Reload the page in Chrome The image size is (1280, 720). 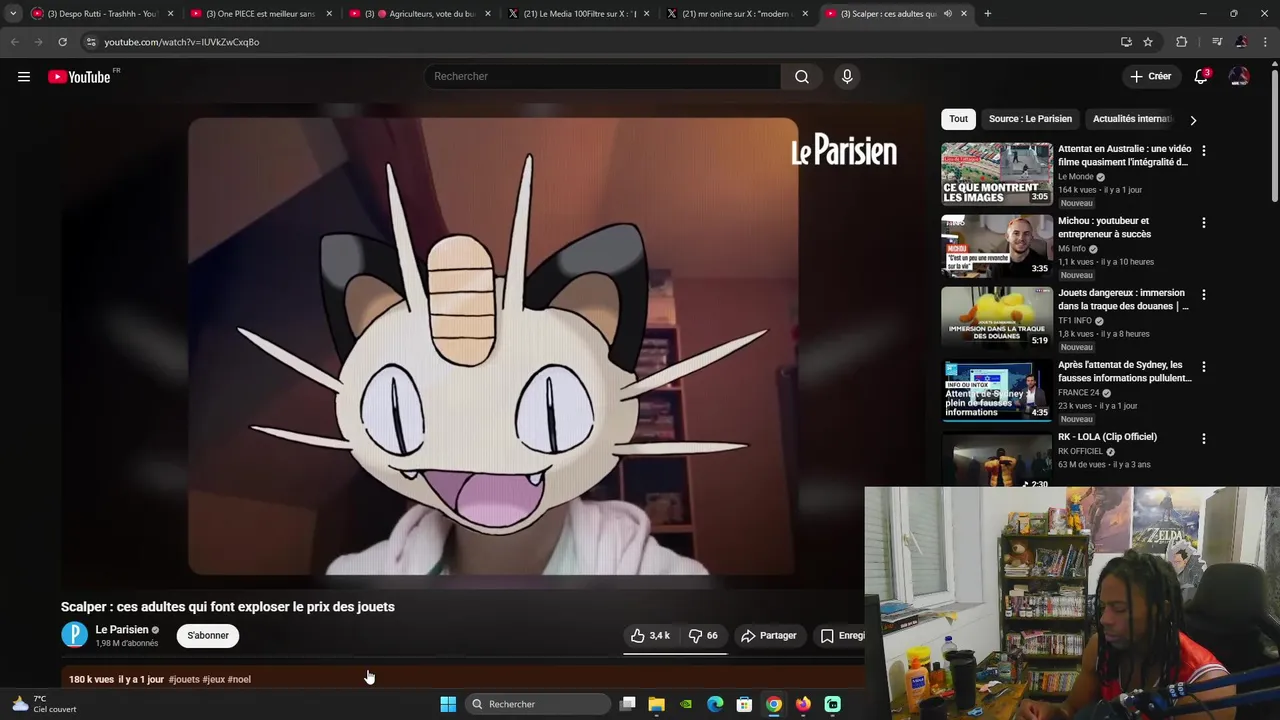click(x=62, y=42)
